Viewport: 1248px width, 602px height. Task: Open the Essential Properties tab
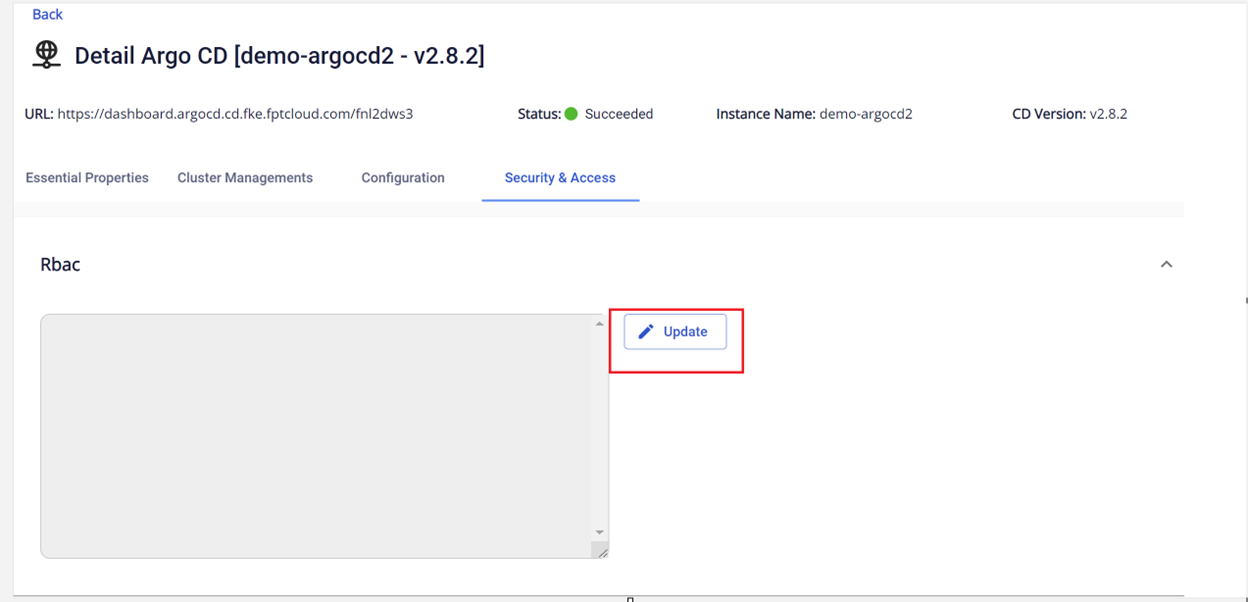[x=87, y=178]
